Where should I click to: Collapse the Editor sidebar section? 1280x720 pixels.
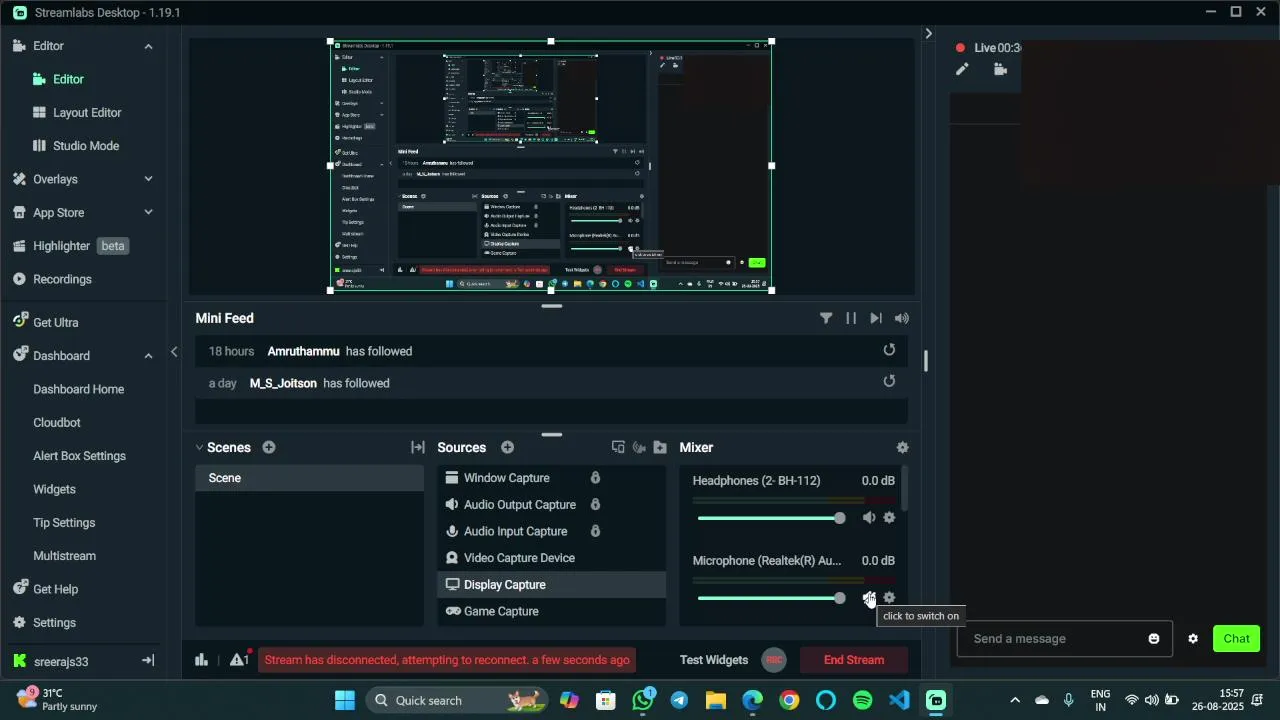(x=148, y=46)
